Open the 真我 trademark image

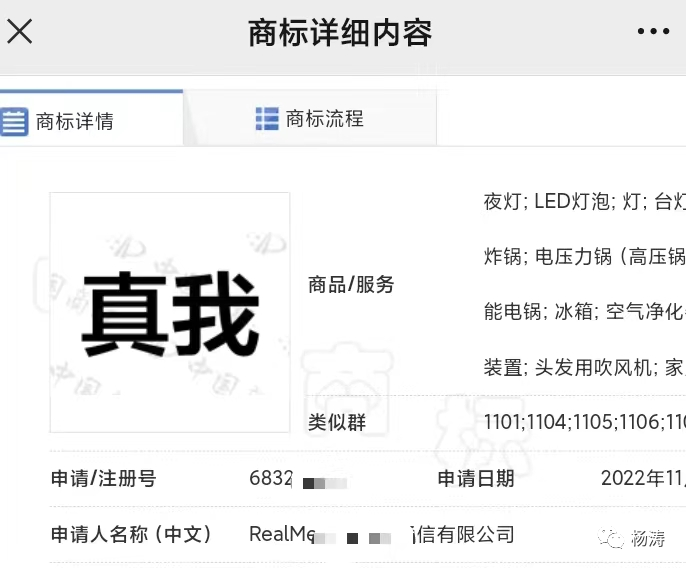170,312
